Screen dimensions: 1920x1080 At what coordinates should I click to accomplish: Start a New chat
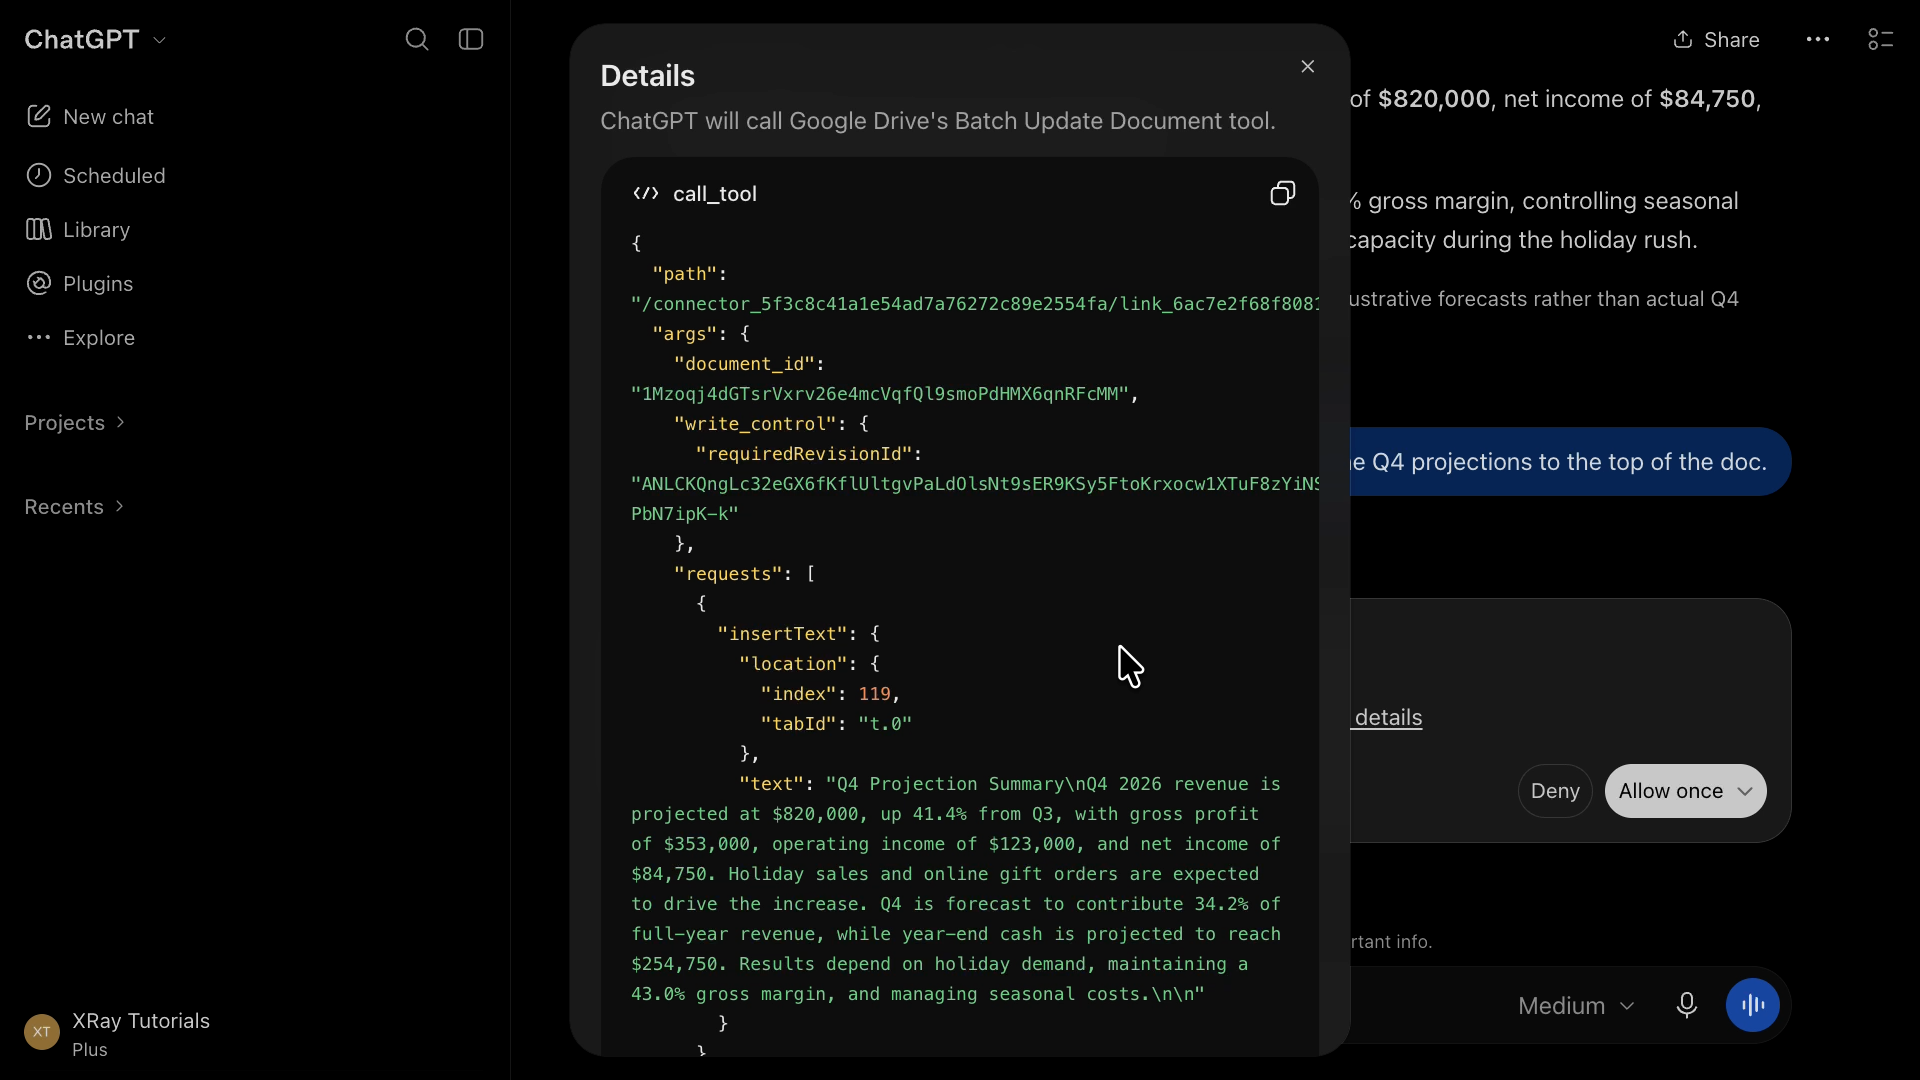(90, 117)
